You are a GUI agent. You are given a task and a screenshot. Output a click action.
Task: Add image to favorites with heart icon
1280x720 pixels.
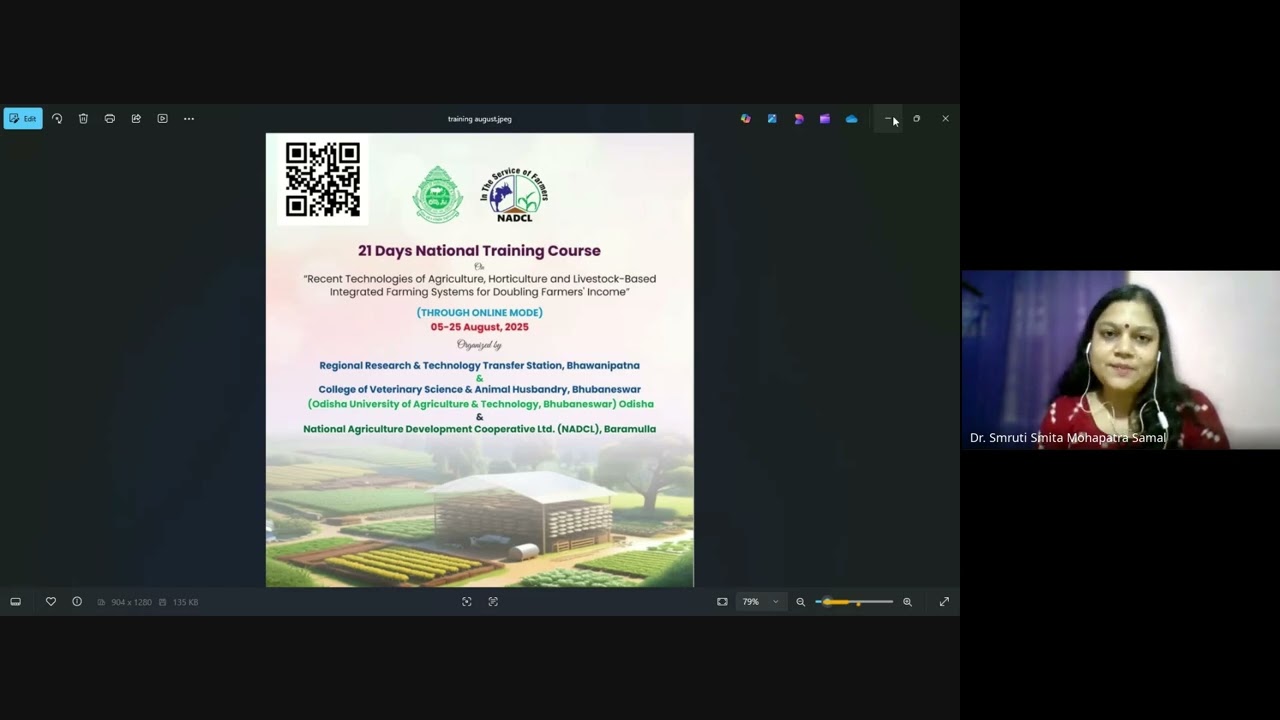[51, 602]
